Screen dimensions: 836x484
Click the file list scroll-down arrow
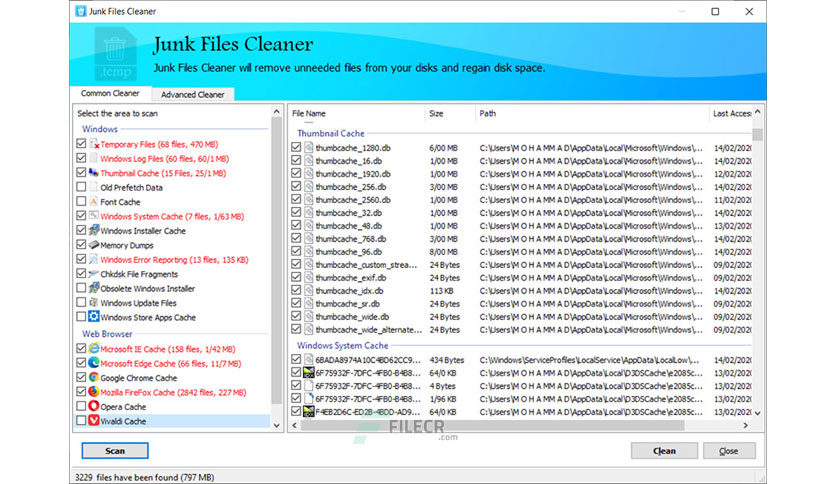click(757, 413)
